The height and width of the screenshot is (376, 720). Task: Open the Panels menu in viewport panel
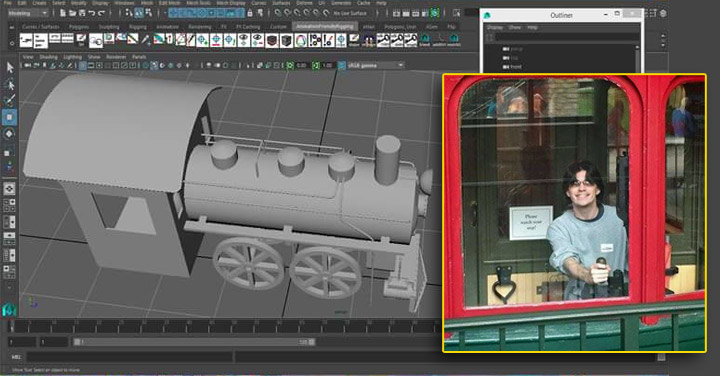click(x=139, y=57)
